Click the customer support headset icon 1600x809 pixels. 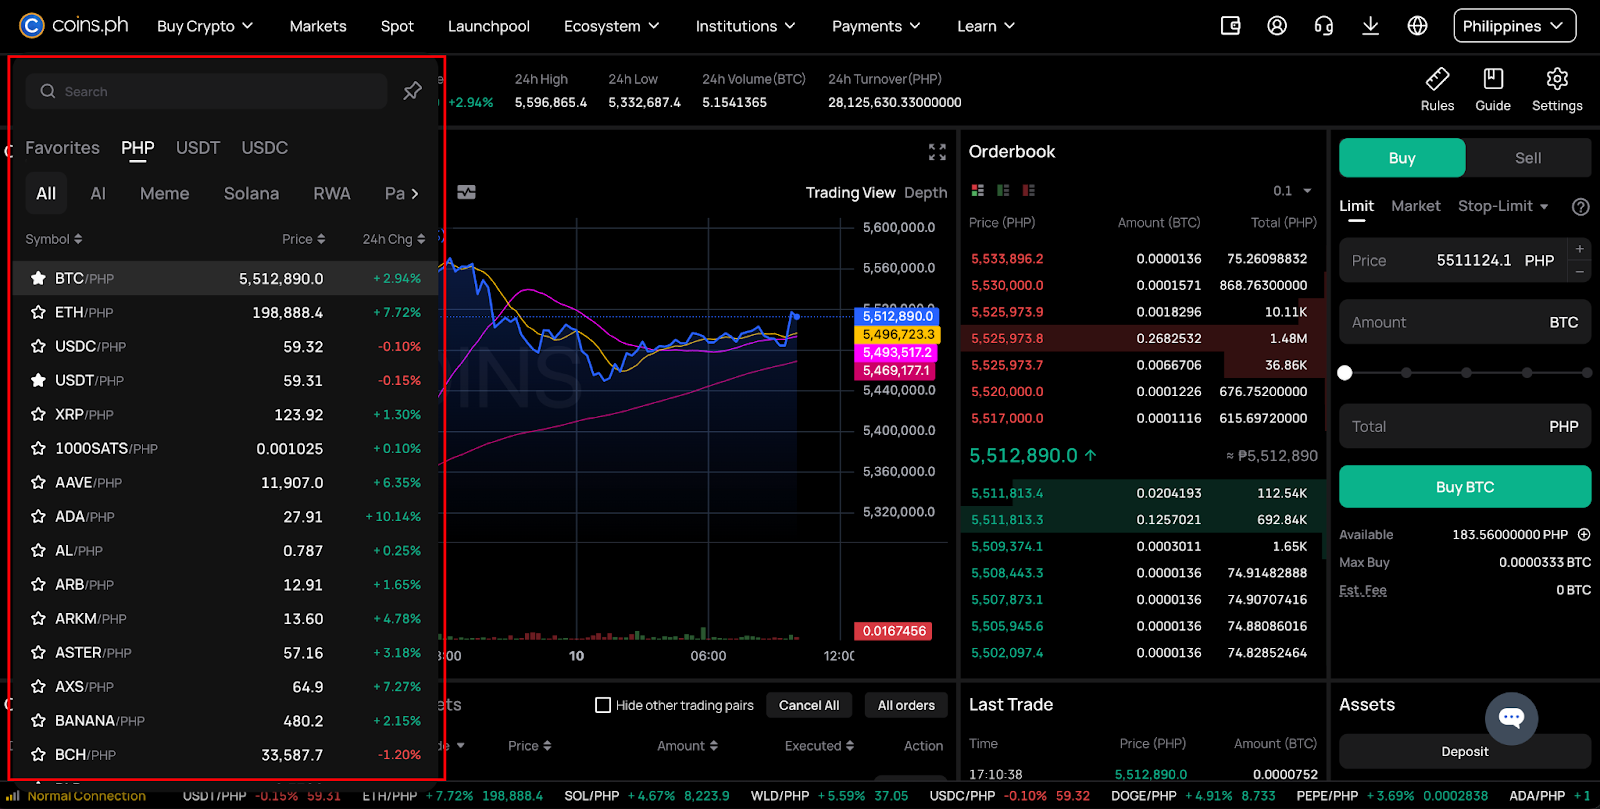(1324, 26)
